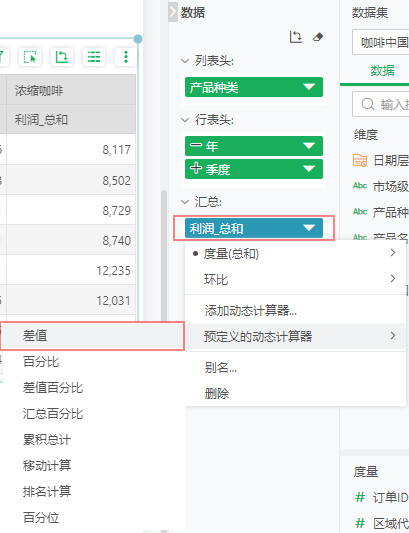The height and width of the screenshot is (533, 409).
Task: Click the table cell with value 8,117
Action: click(x=71, y=150)
